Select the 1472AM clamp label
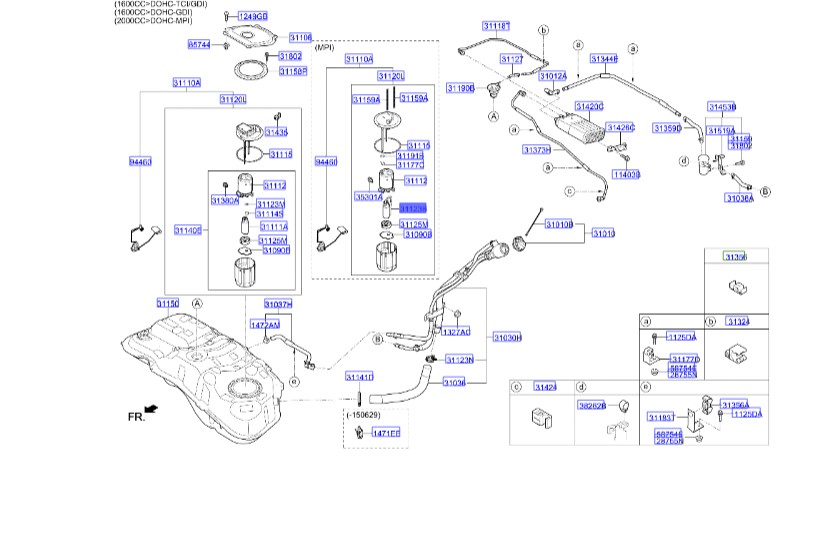840x546 pixels. click(265, 325)
